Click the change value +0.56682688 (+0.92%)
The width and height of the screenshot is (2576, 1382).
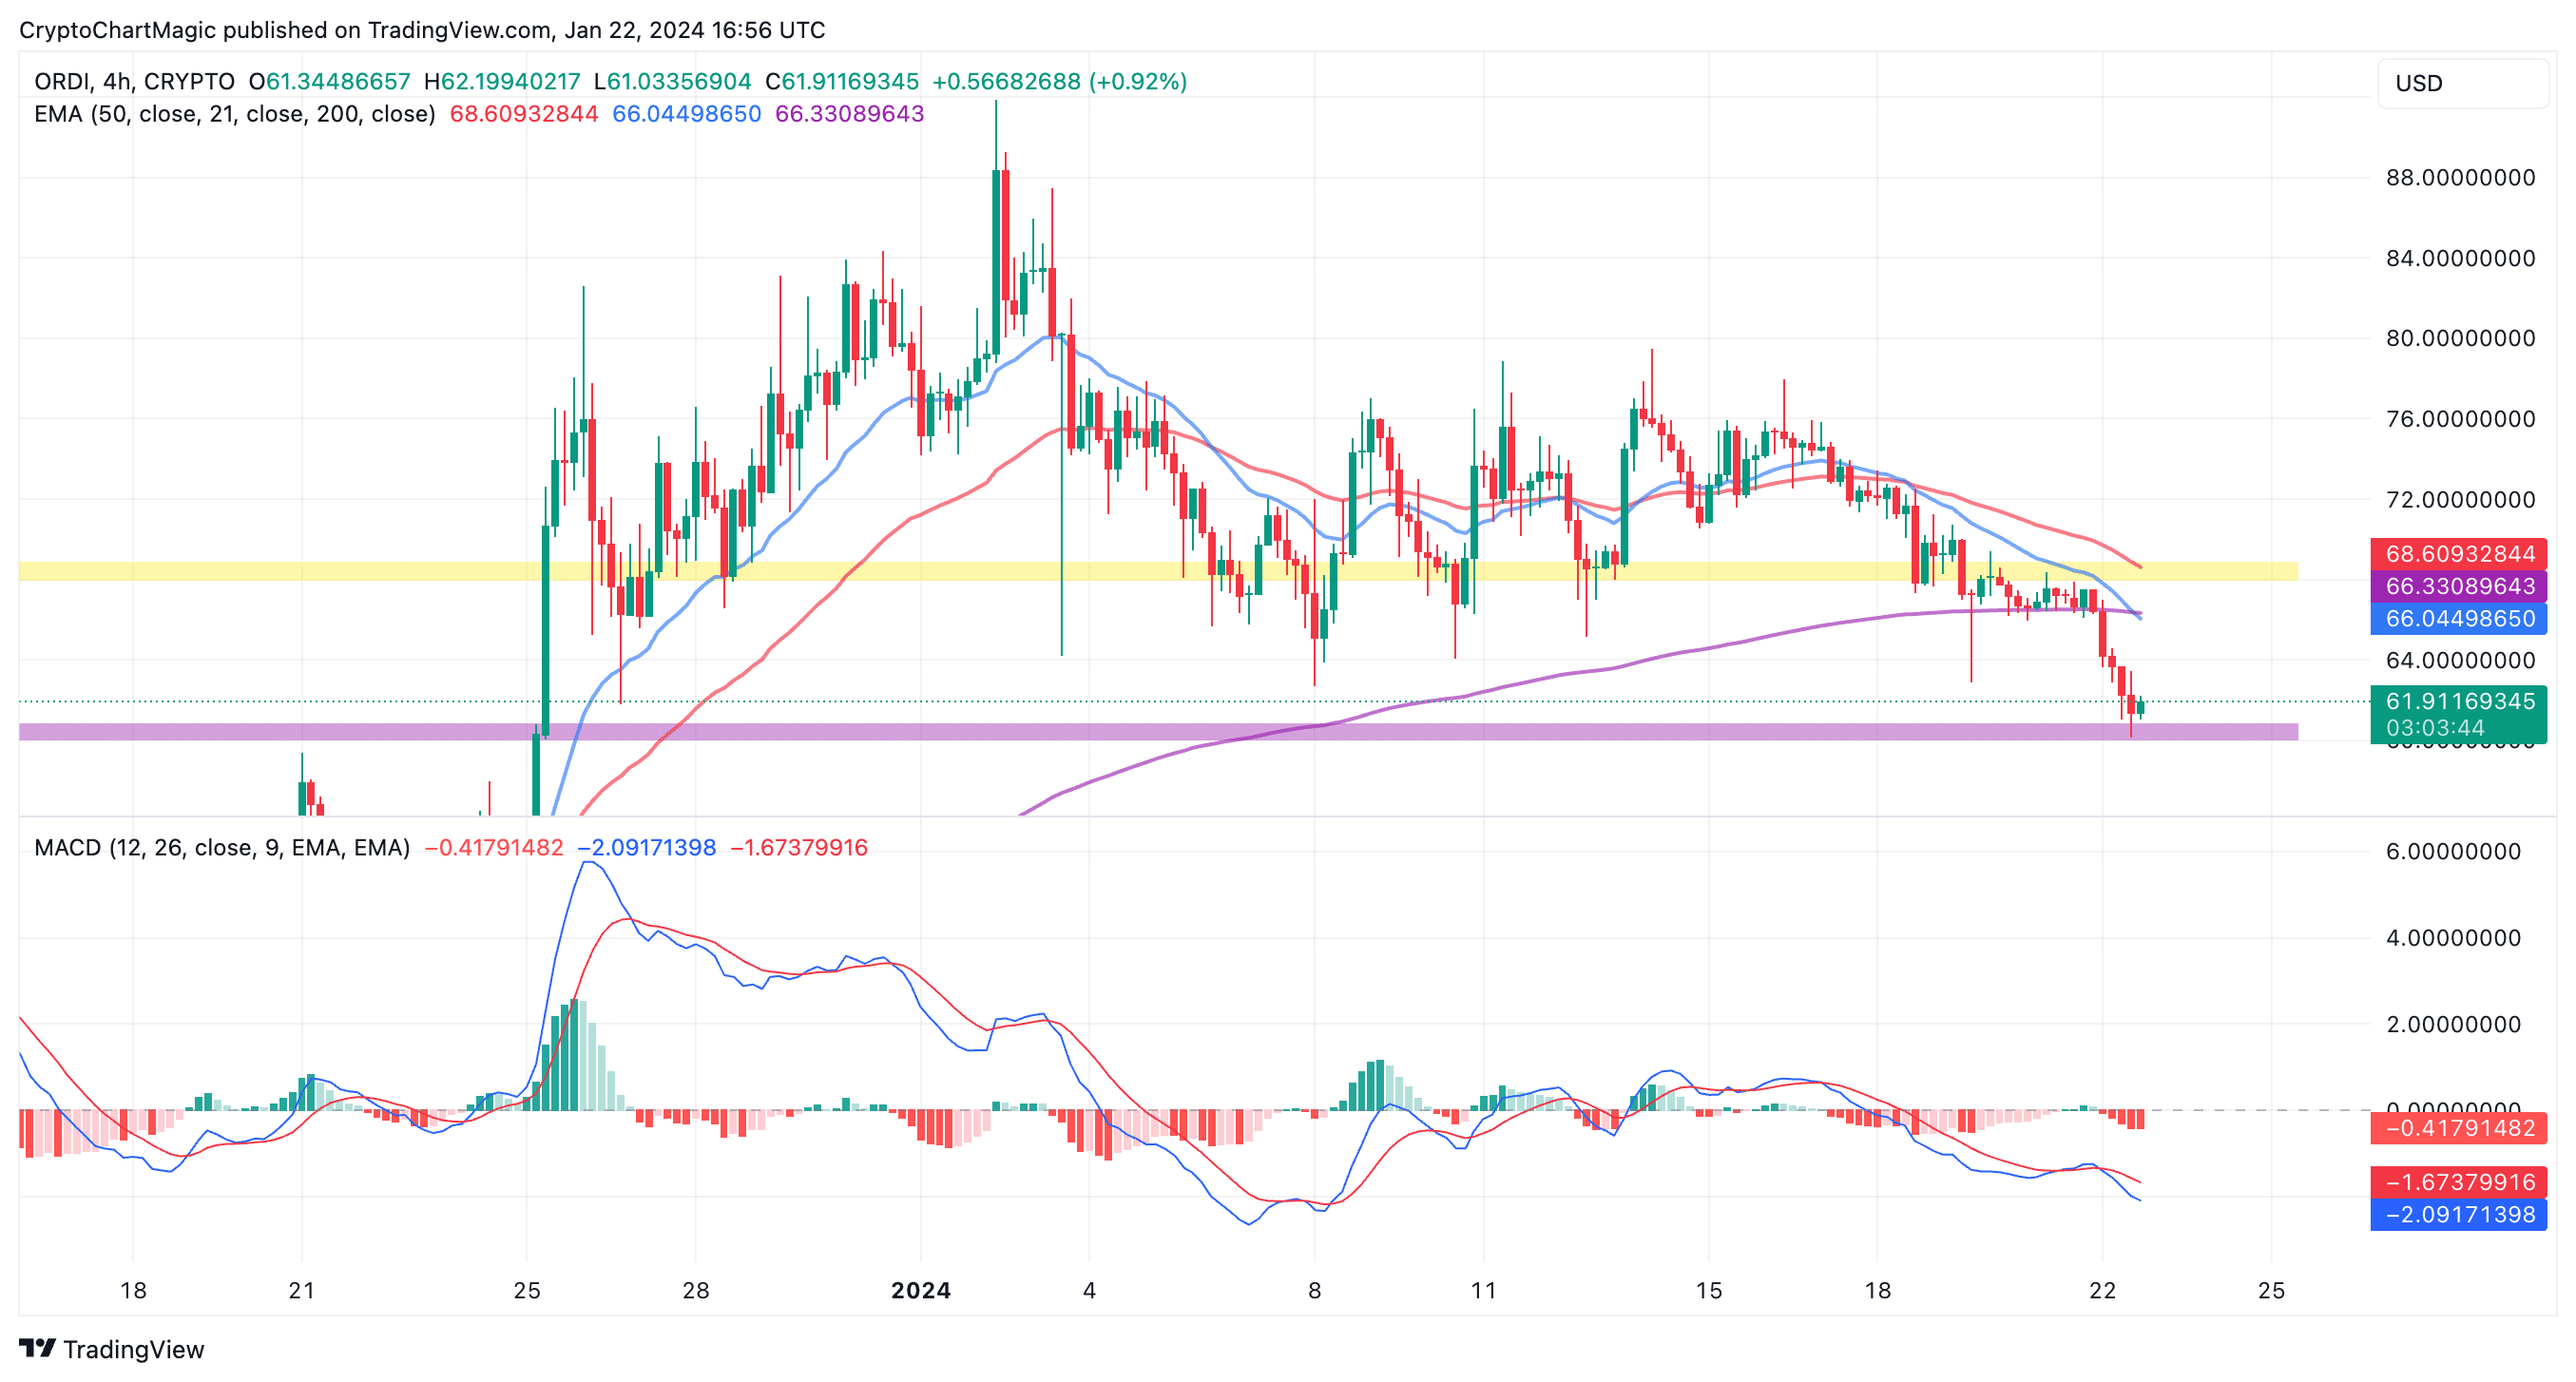coord(1060,81)
